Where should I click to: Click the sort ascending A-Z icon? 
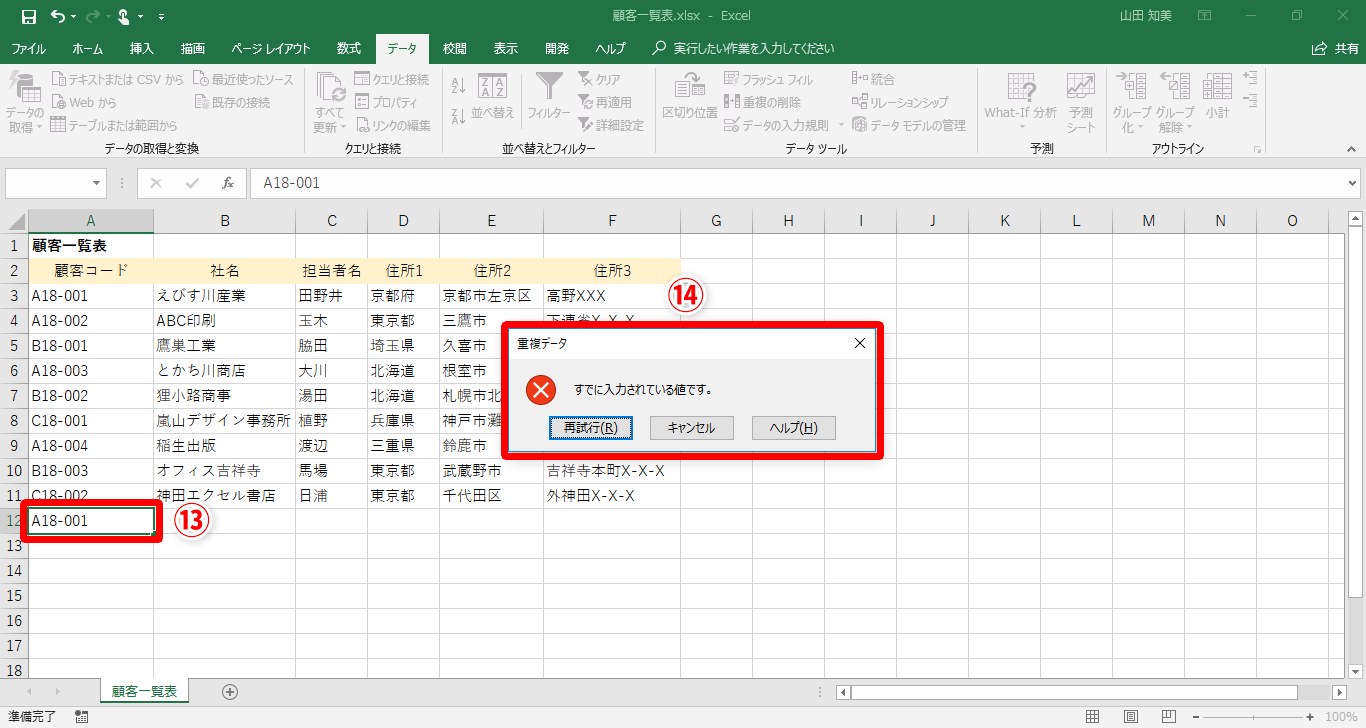pyautogui.click(x=459, y=86)
